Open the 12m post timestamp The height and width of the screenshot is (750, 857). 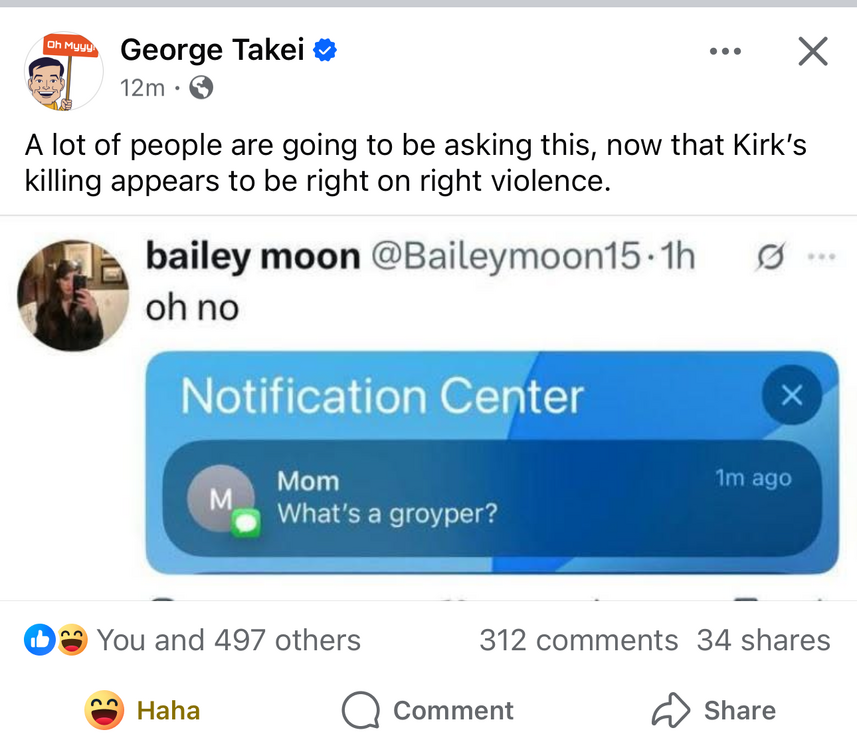click(x=142, y=88)
